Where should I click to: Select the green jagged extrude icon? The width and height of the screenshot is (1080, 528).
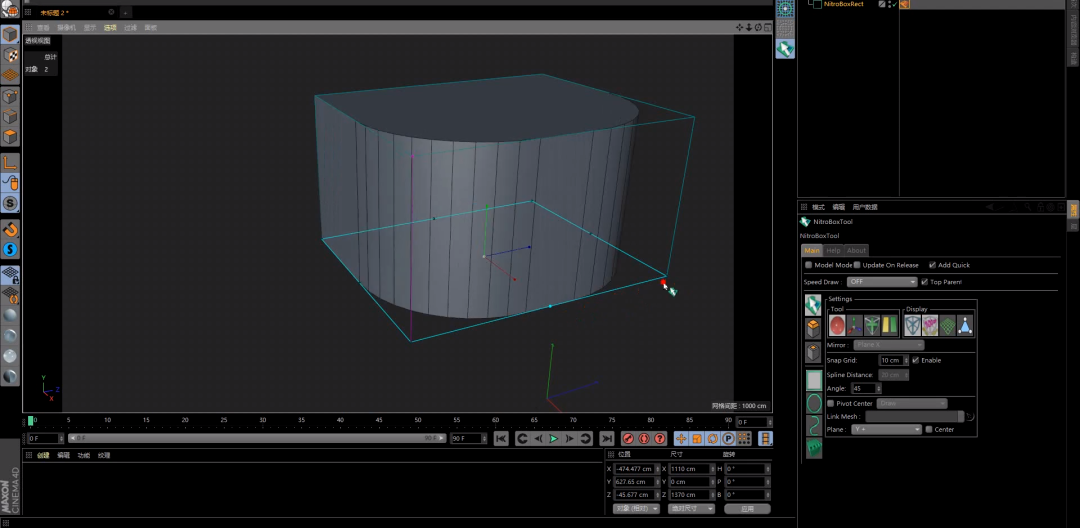tap(813, 448)
